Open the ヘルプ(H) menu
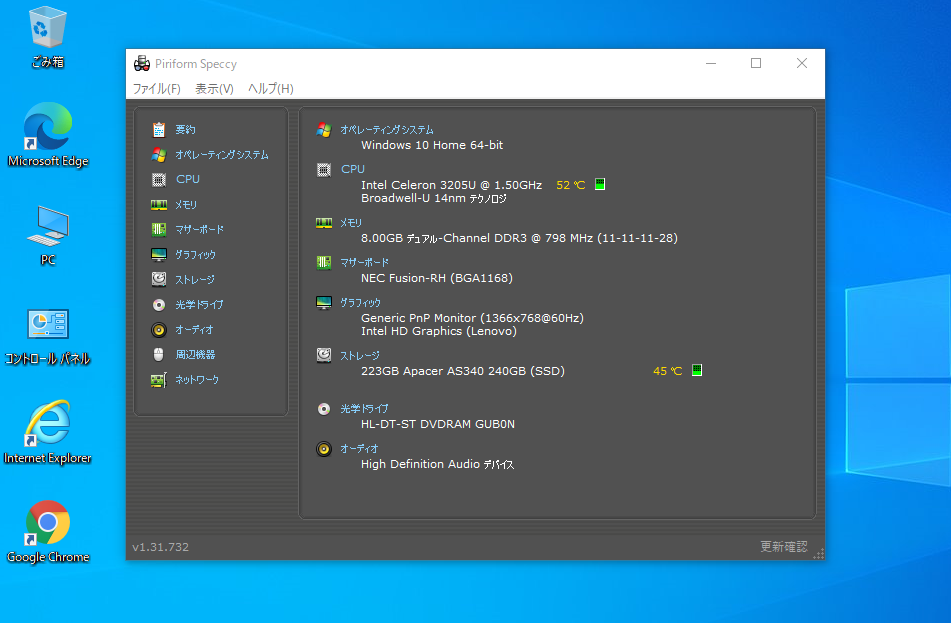The height and width of the screenshot is (623, 951). 271,89
